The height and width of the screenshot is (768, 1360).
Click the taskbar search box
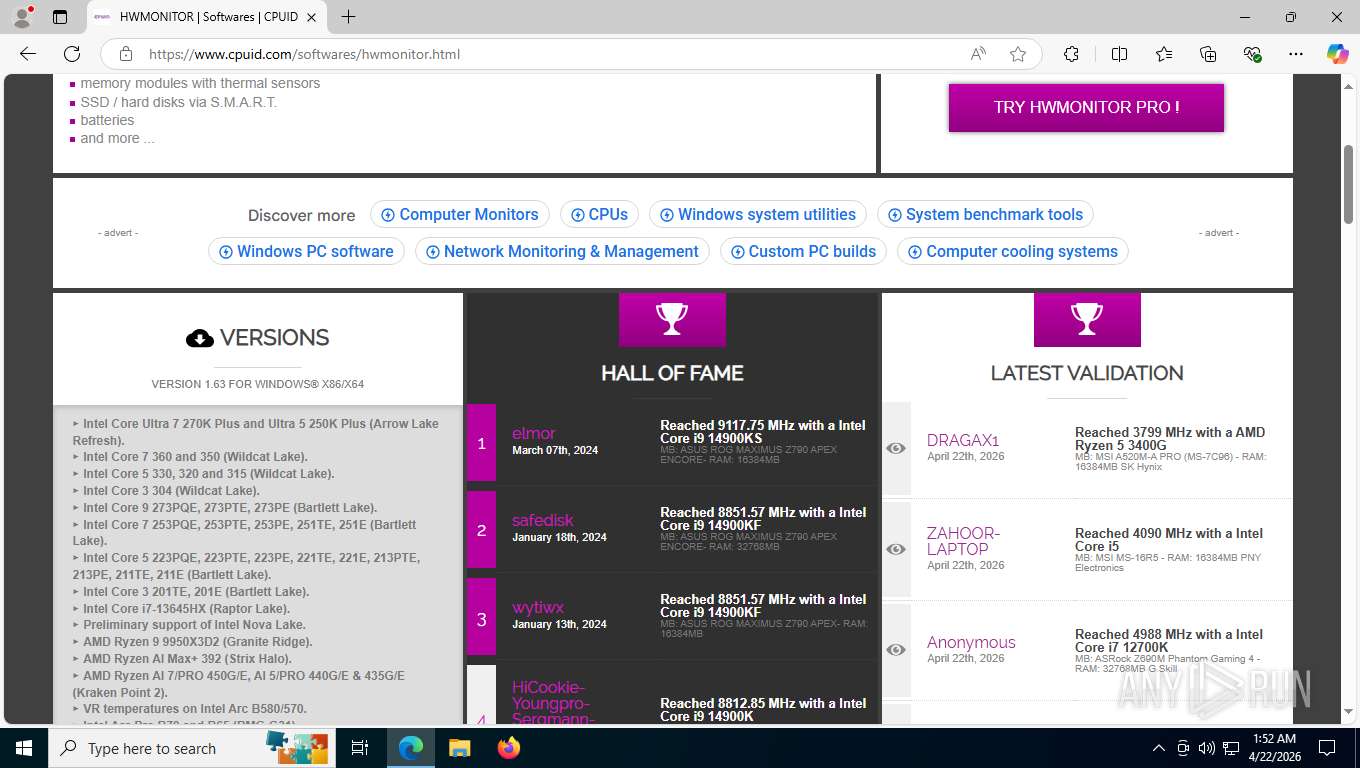tap(193, 748)
